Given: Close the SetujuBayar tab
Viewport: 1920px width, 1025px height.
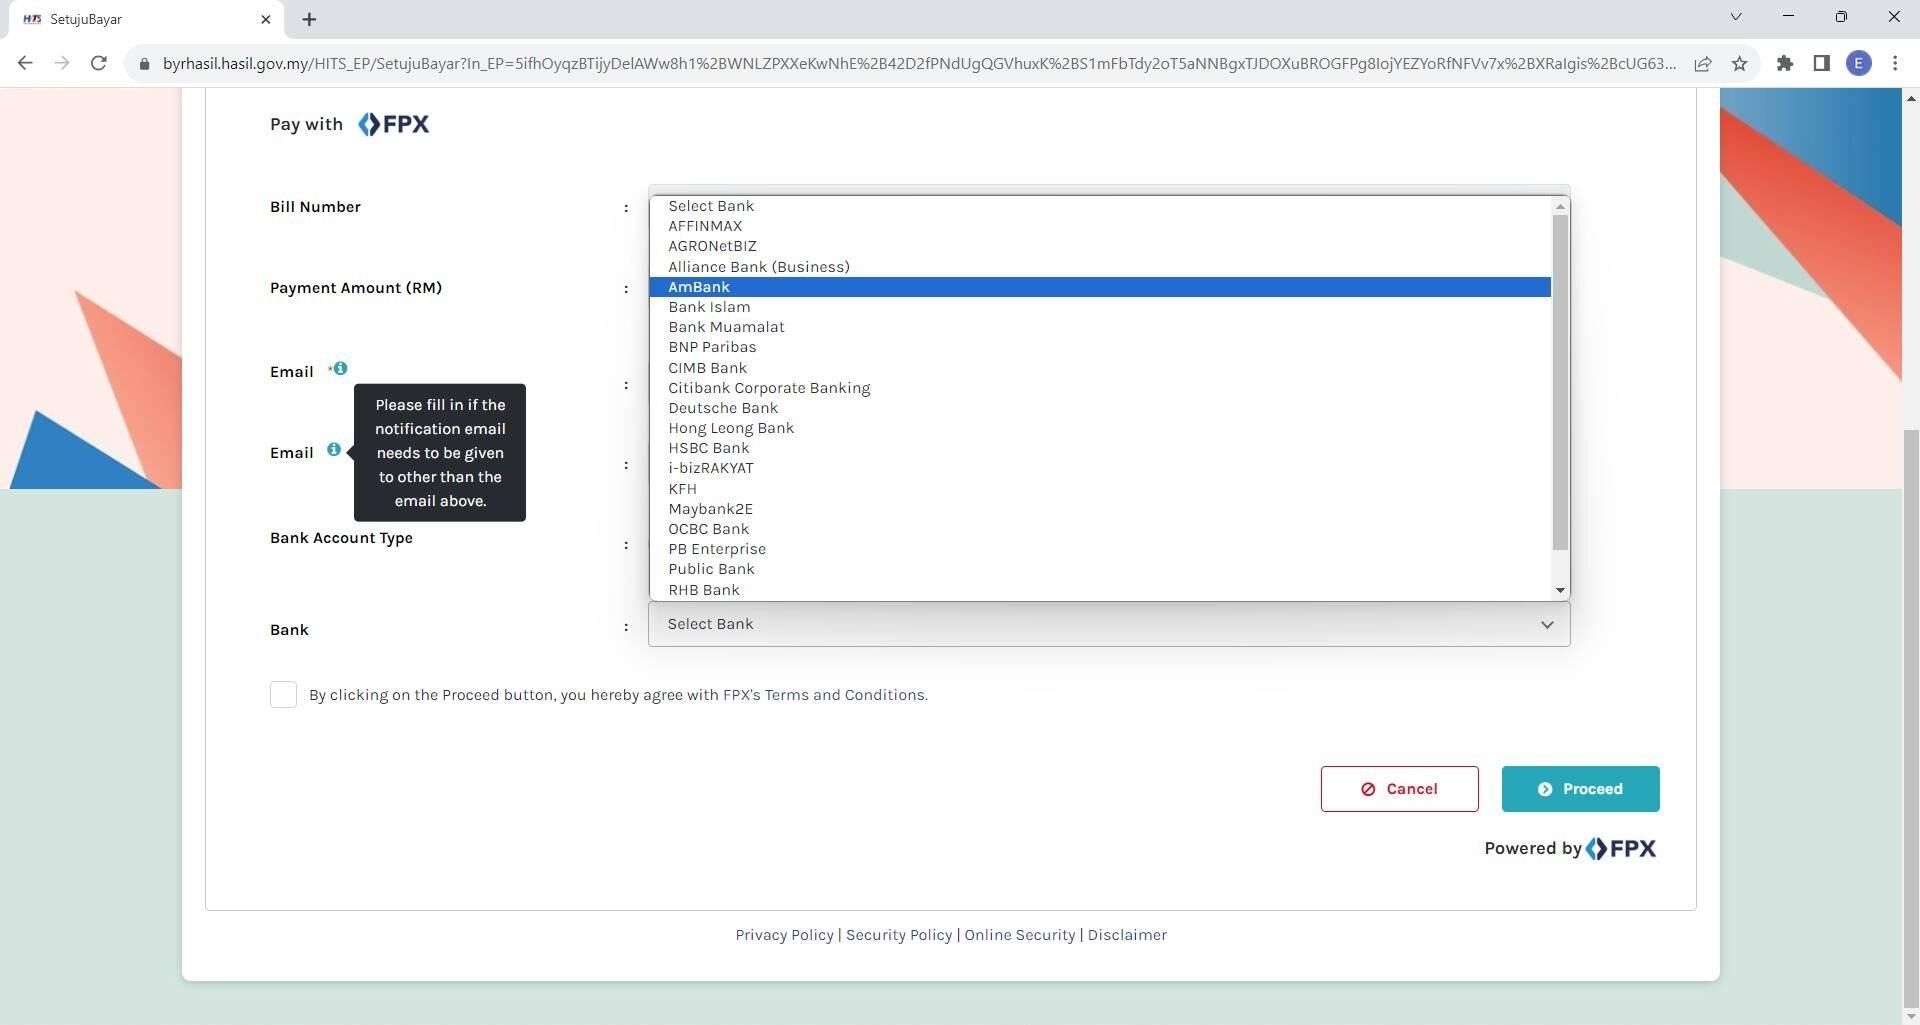Looking at the screenshot, I should pyautogui.click(x=265, y=19).
